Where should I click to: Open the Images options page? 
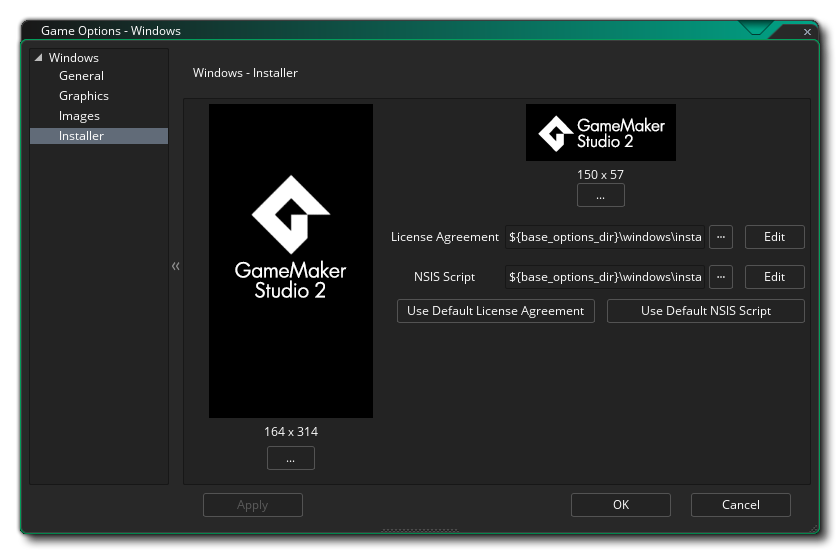(79, 116)
